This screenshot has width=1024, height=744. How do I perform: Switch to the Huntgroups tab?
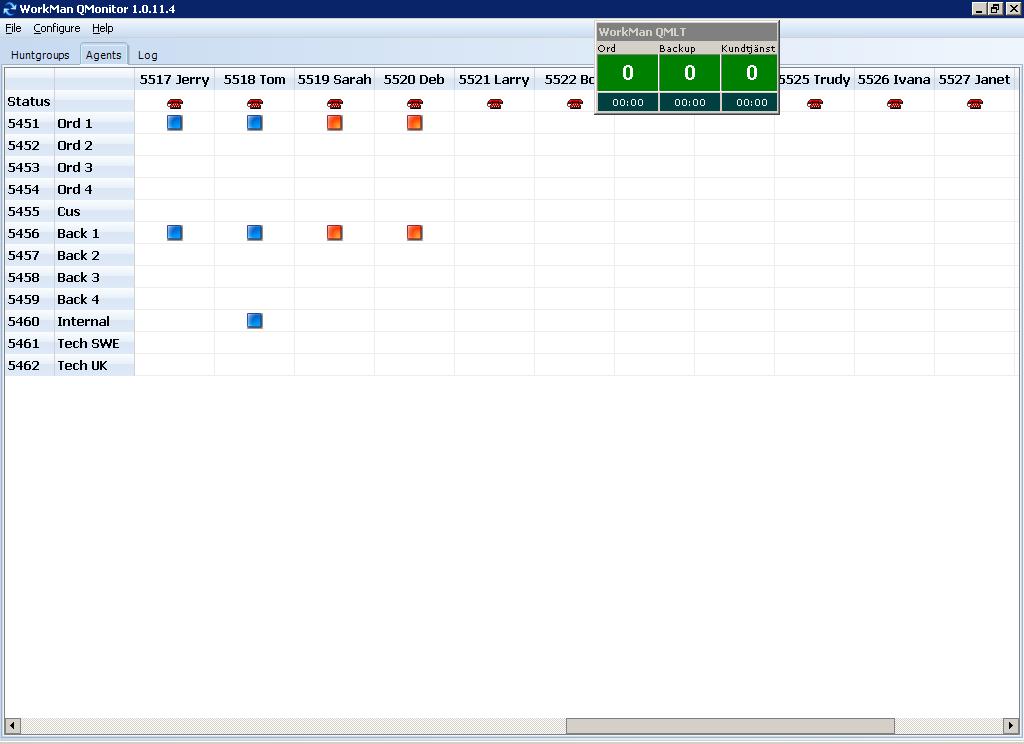(40, 55)
